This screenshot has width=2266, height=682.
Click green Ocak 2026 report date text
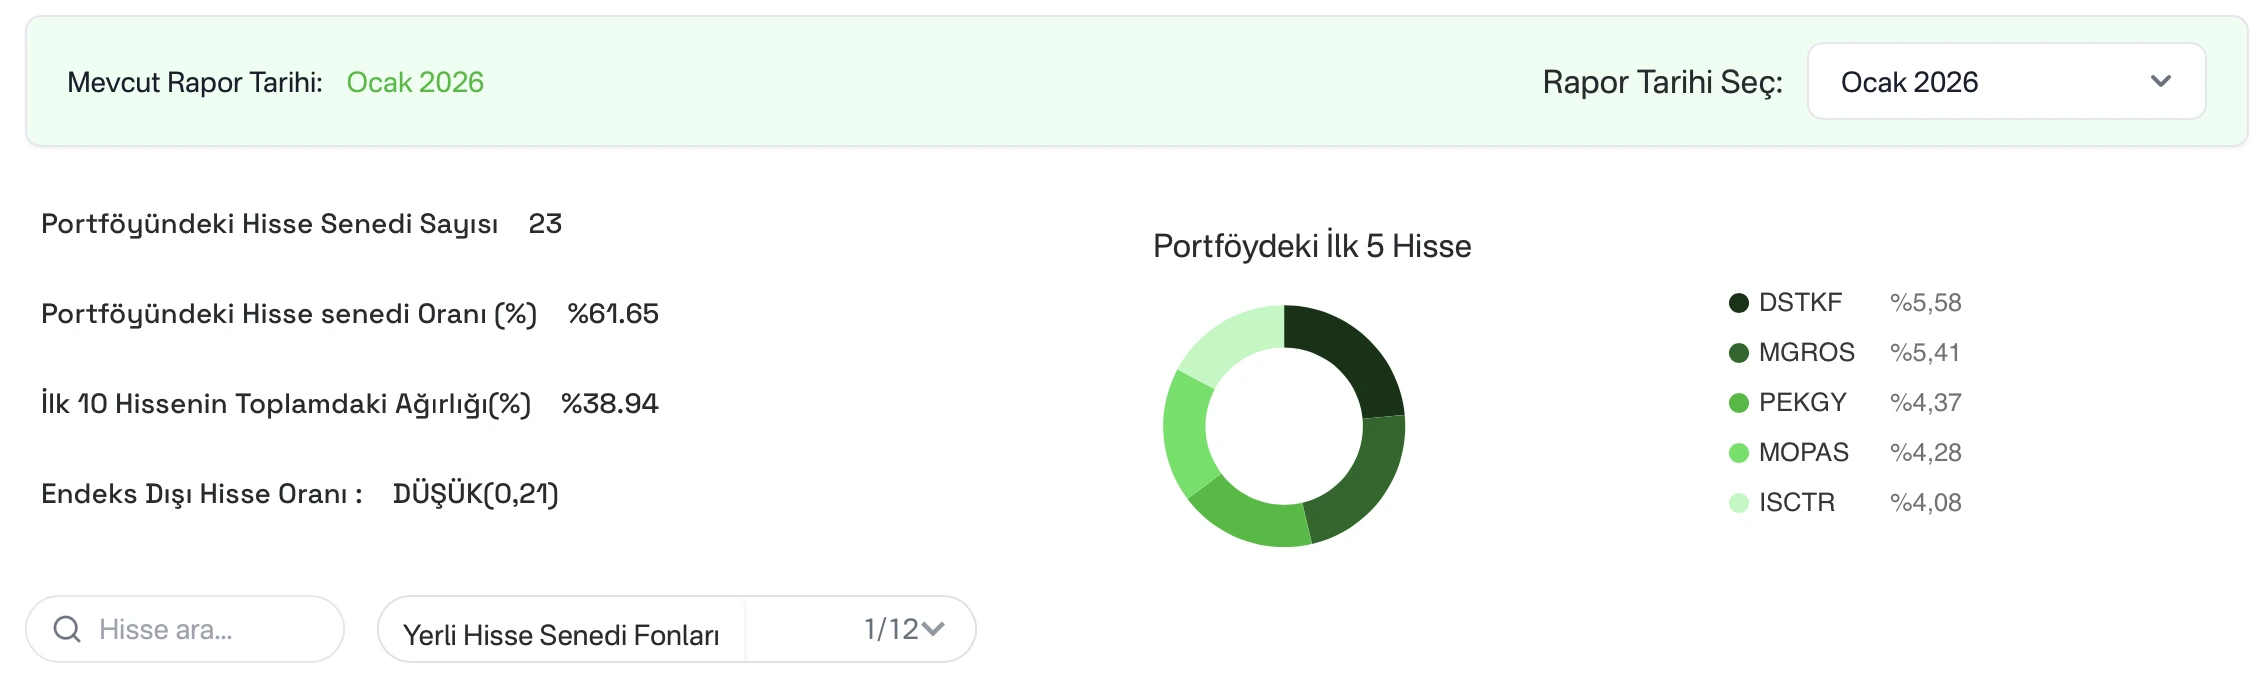pos(415,82)
